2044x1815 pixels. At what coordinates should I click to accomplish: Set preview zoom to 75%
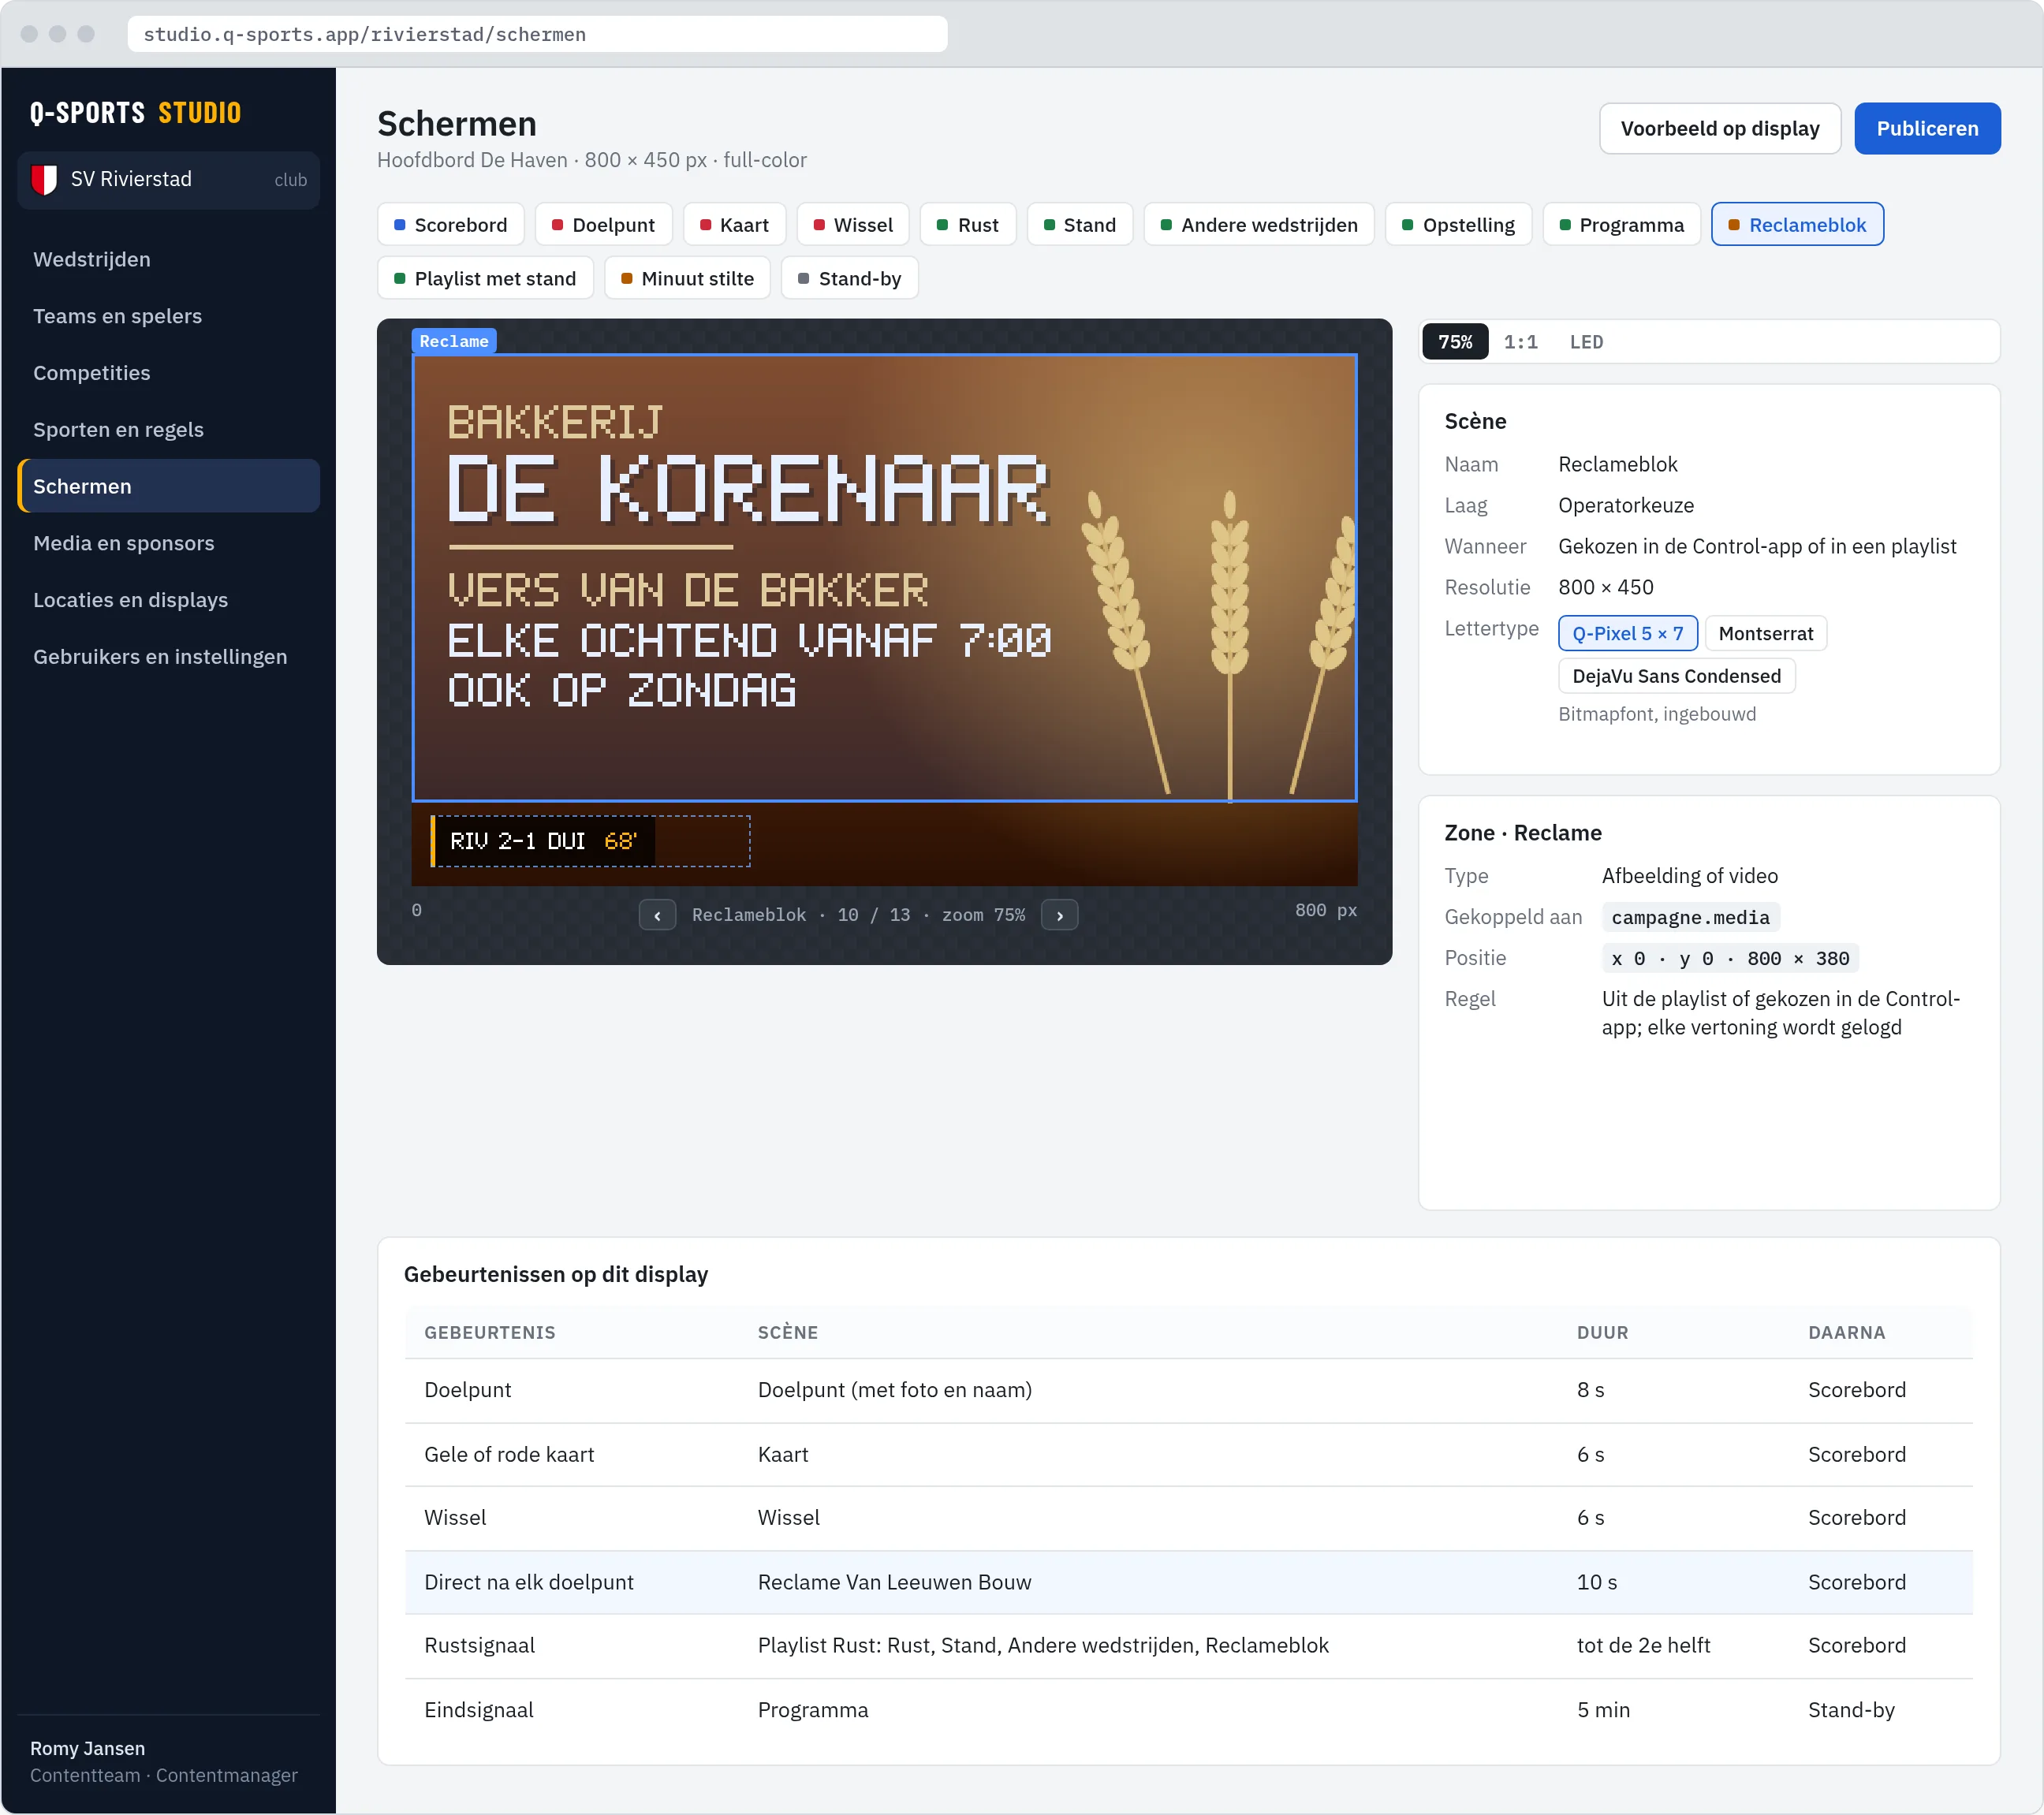[1455, 342]
